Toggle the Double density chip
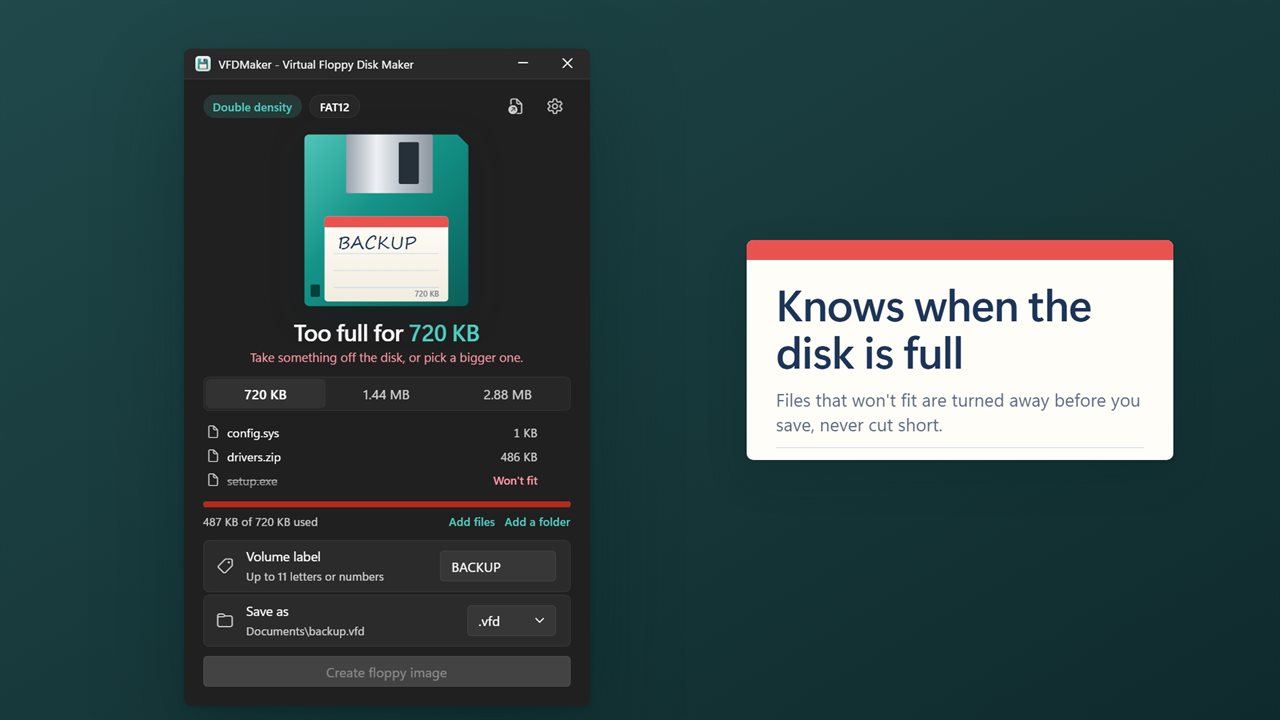Screen dimensions: 1280x720 (x=252, y=107)
